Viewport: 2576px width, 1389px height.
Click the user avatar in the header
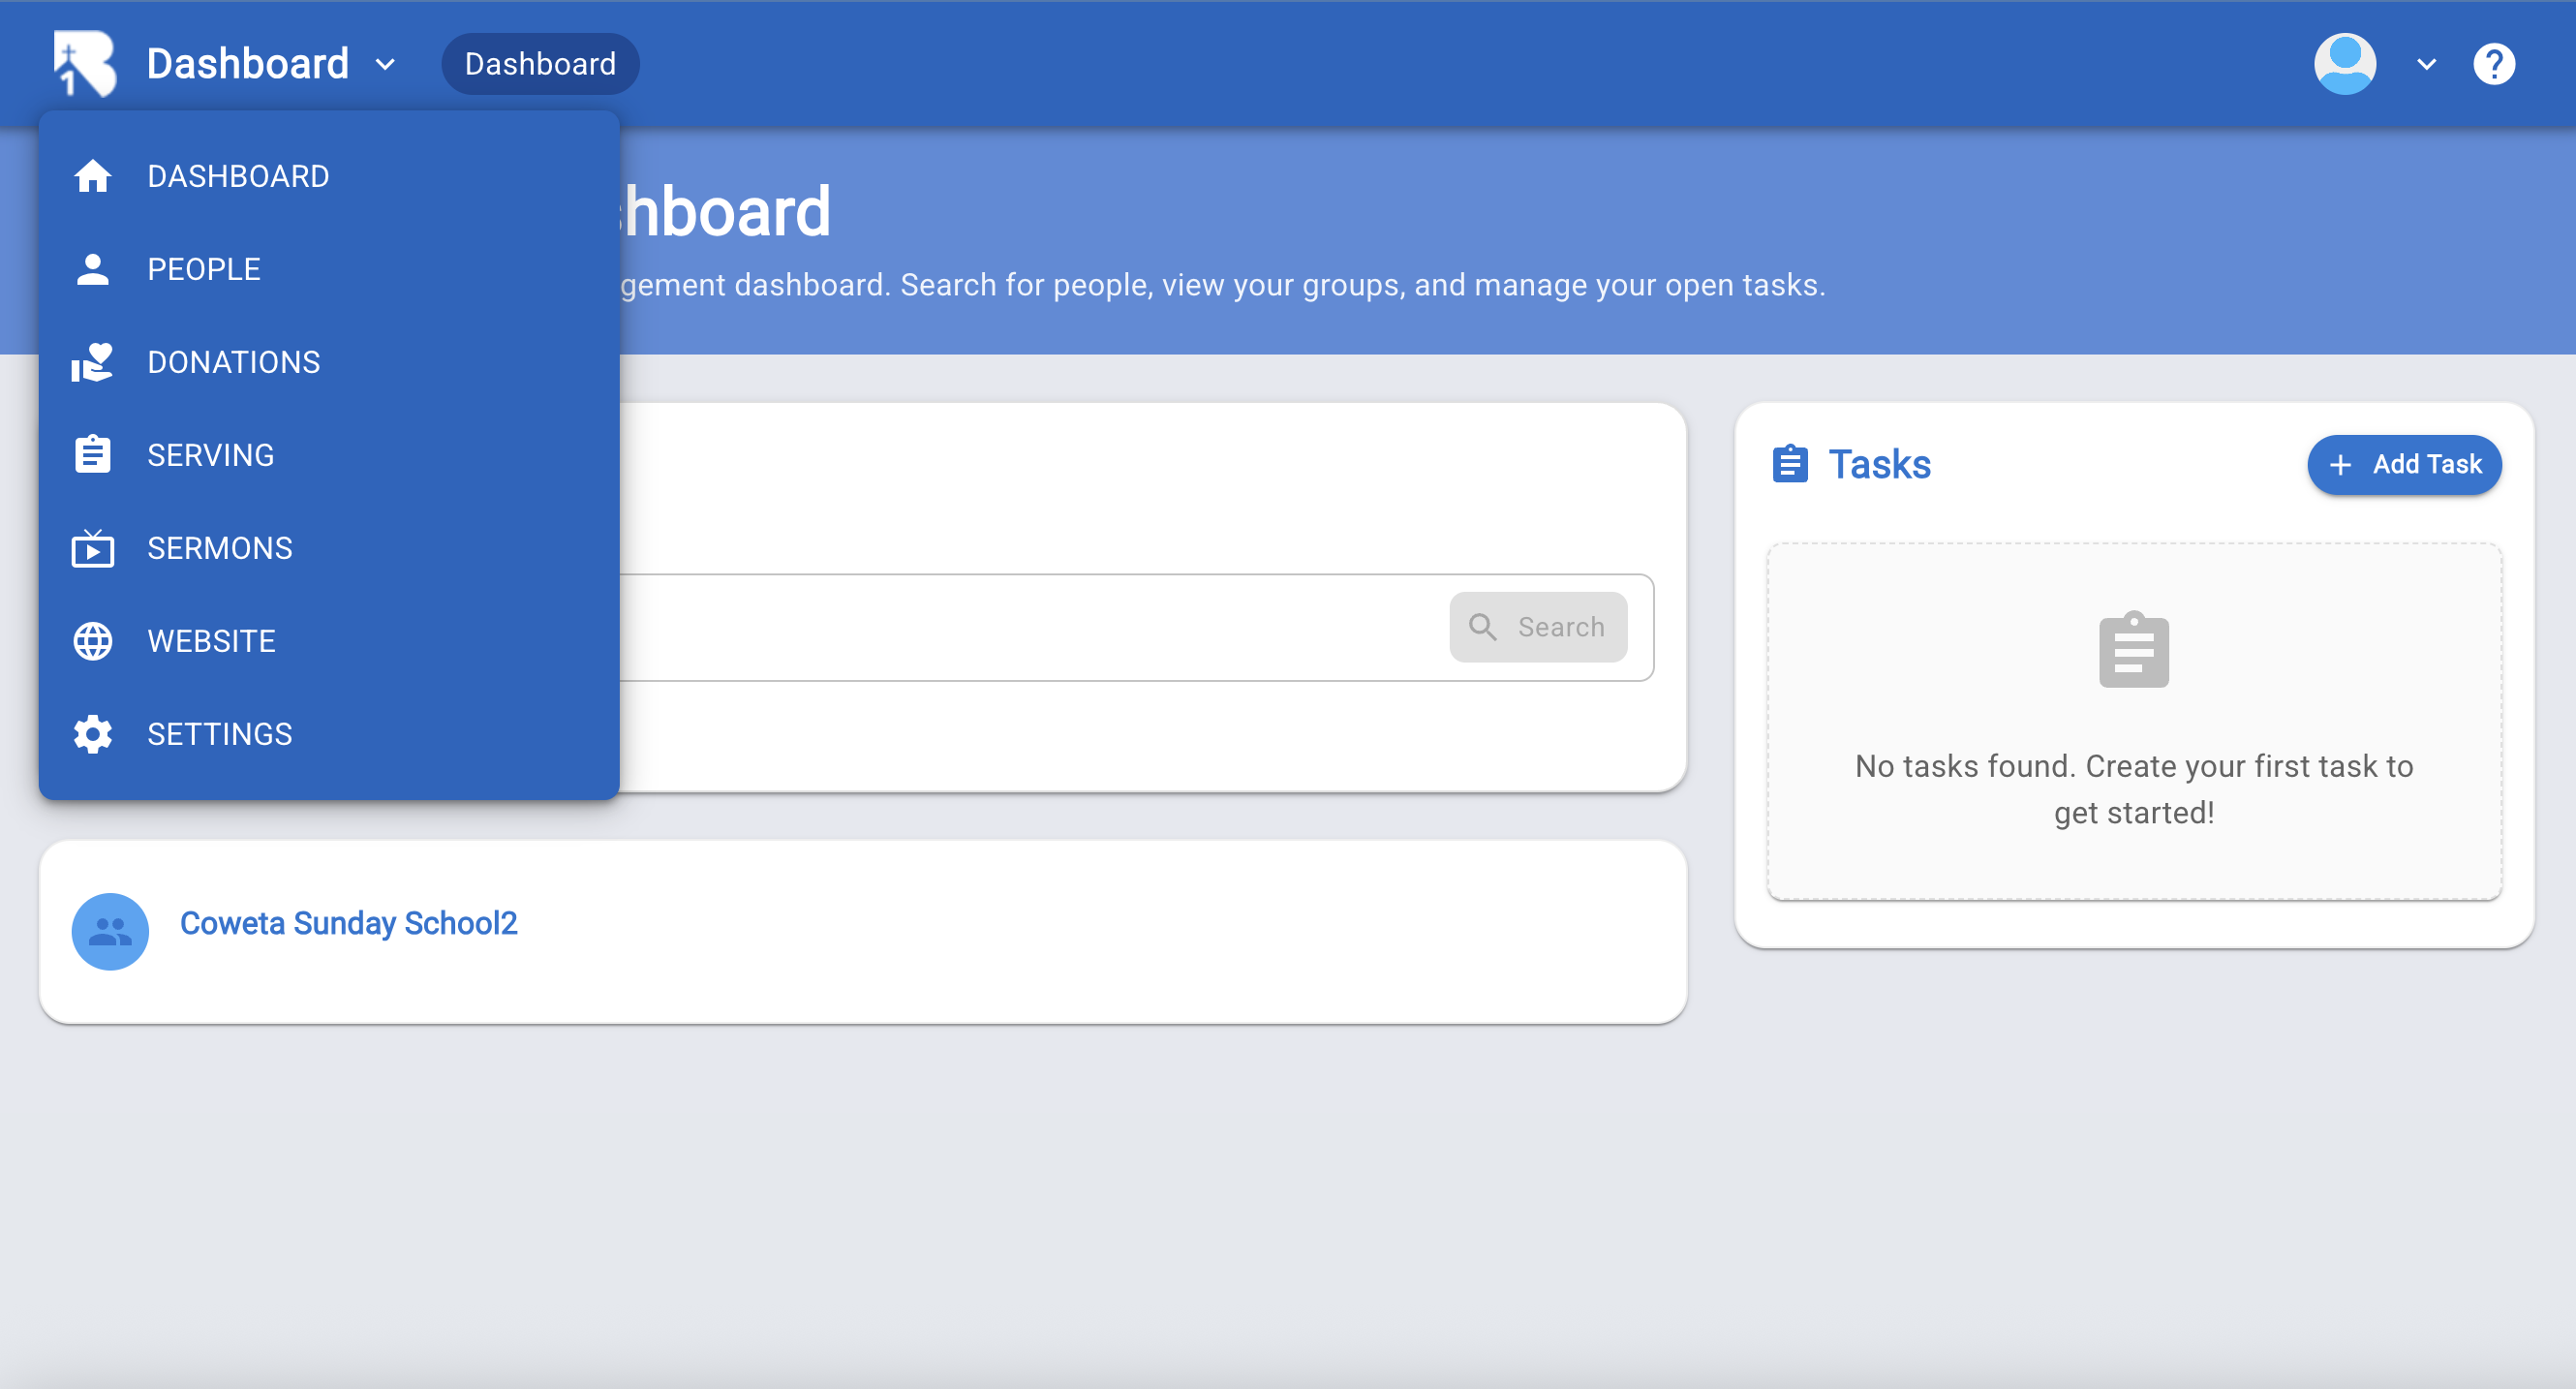2344,64
